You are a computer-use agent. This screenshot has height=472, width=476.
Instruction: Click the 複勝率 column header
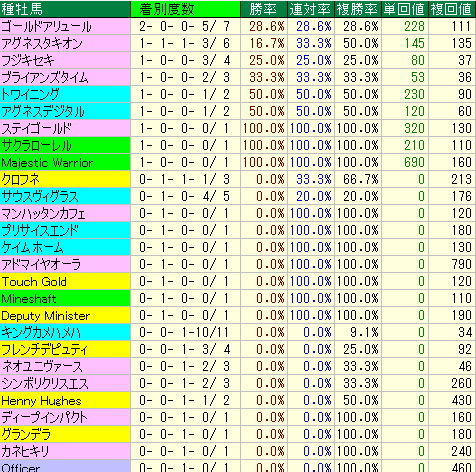click(357, 9)
